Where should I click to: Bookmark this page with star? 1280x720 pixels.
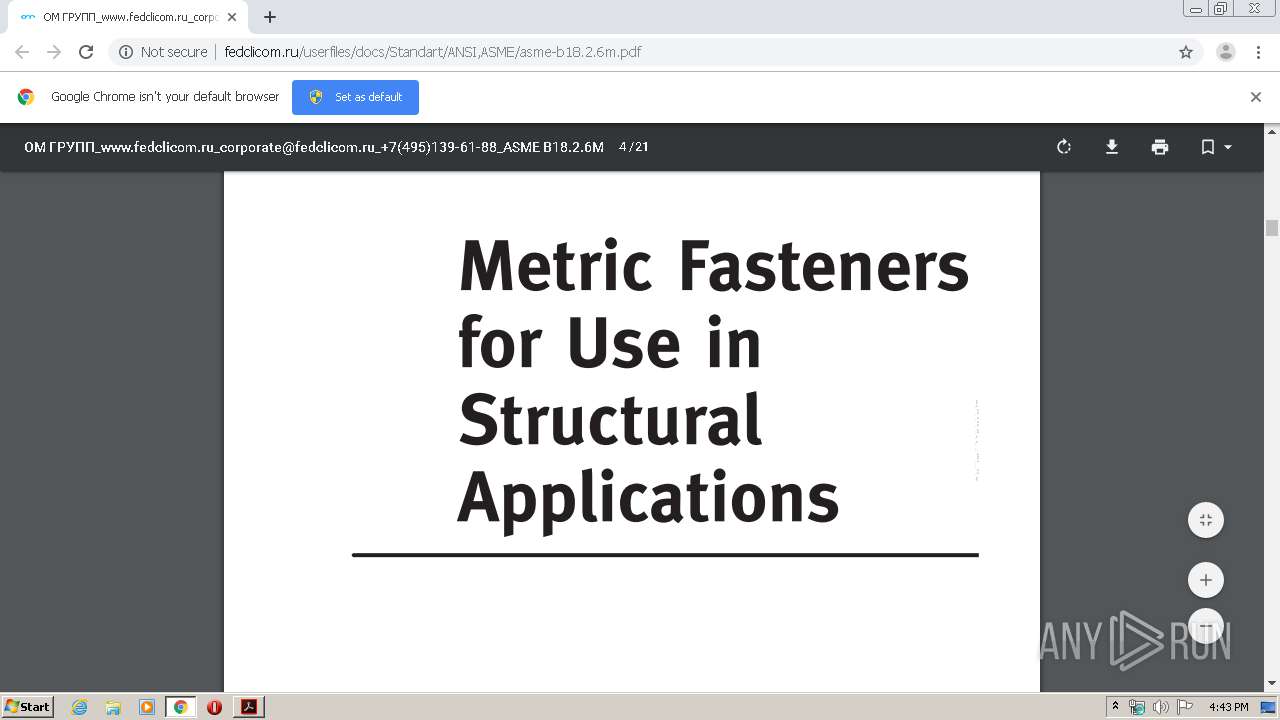tap(1186, 52)
